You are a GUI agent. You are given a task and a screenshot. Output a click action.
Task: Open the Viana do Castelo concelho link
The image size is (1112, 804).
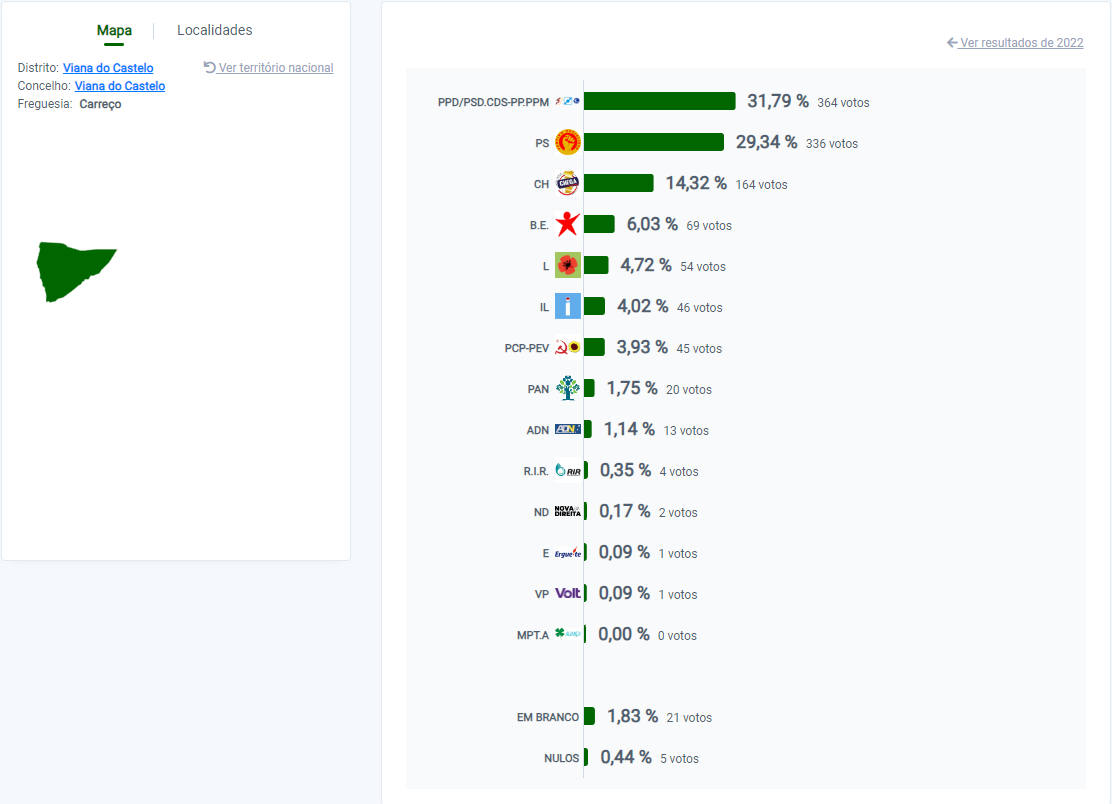[120, 86]
